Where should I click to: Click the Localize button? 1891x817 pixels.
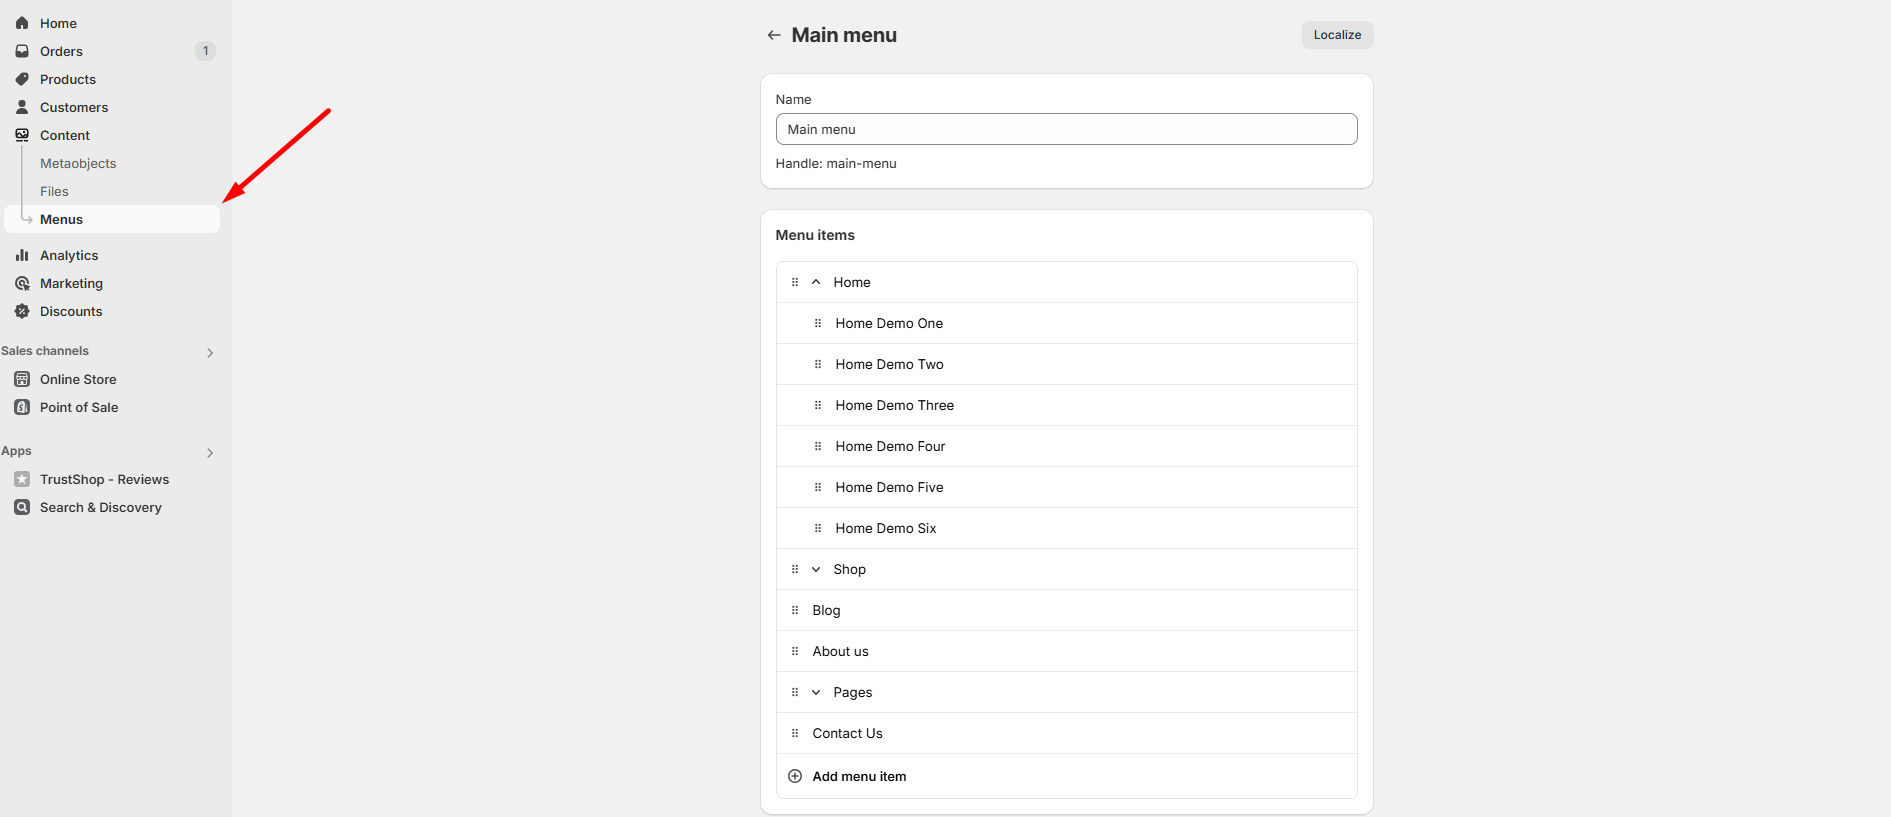1337,35
